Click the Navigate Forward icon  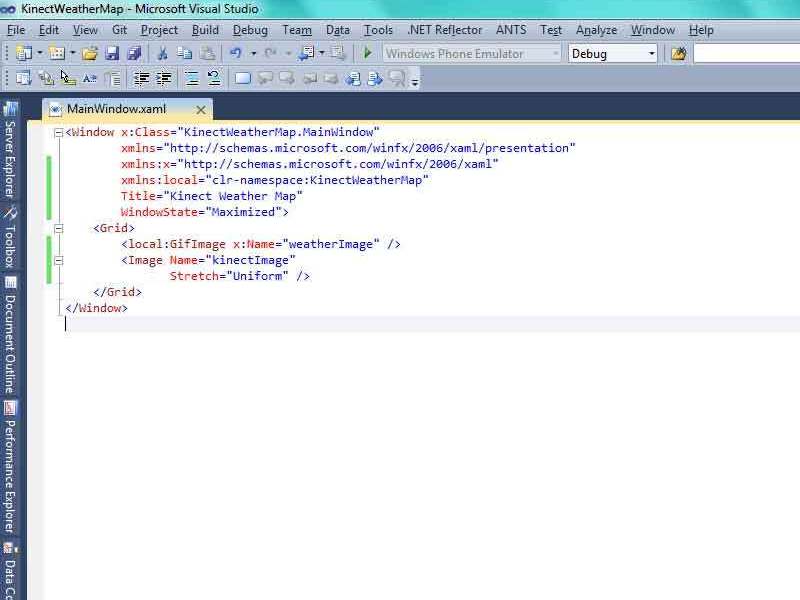tap(338, 53)
